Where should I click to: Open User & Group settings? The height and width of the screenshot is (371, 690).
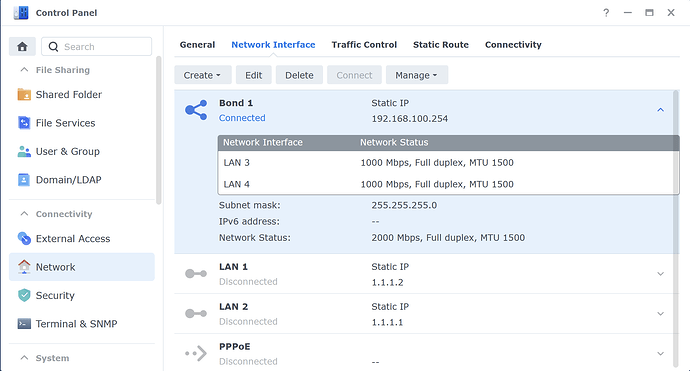(81, 151)
